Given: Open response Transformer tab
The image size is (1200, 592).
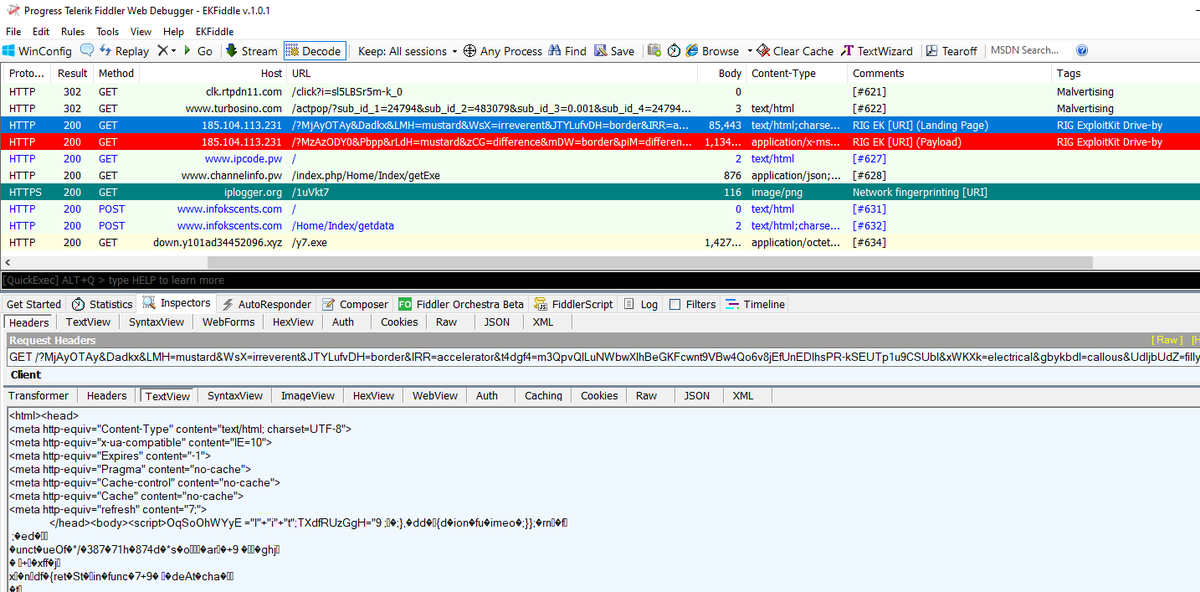Looking at the screenshot, I should point(39,396).
